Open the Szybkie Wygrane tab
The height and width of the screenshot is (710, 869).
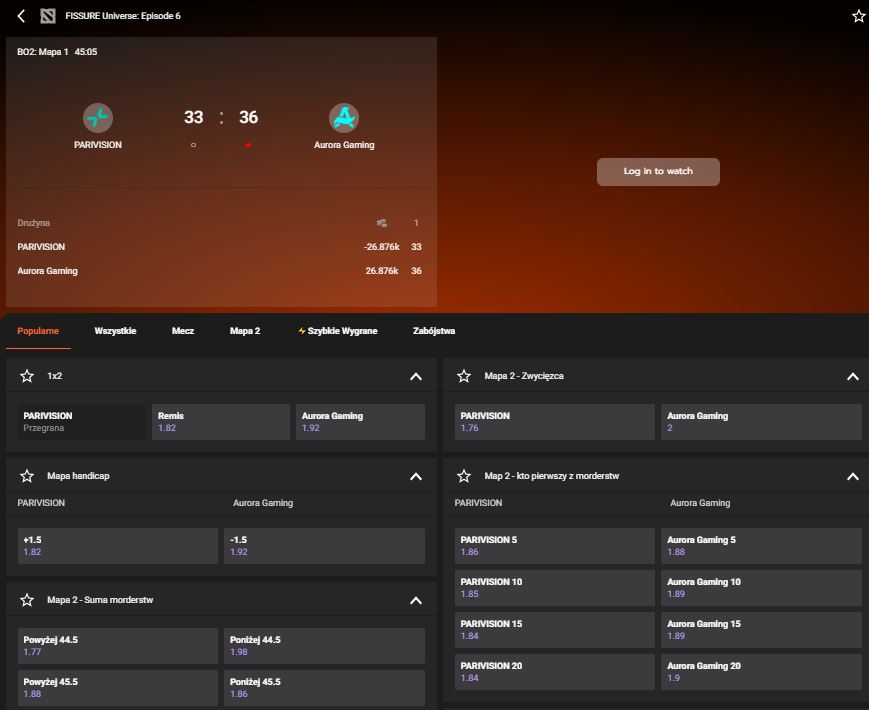338,331
